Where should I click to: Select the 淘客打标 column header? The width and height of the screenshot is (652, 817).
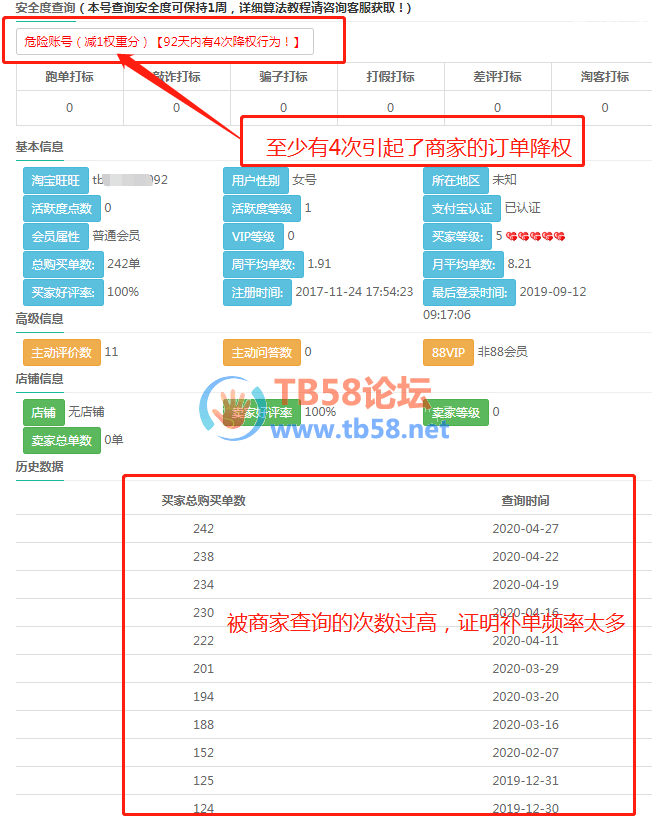[x=604, y=77]
